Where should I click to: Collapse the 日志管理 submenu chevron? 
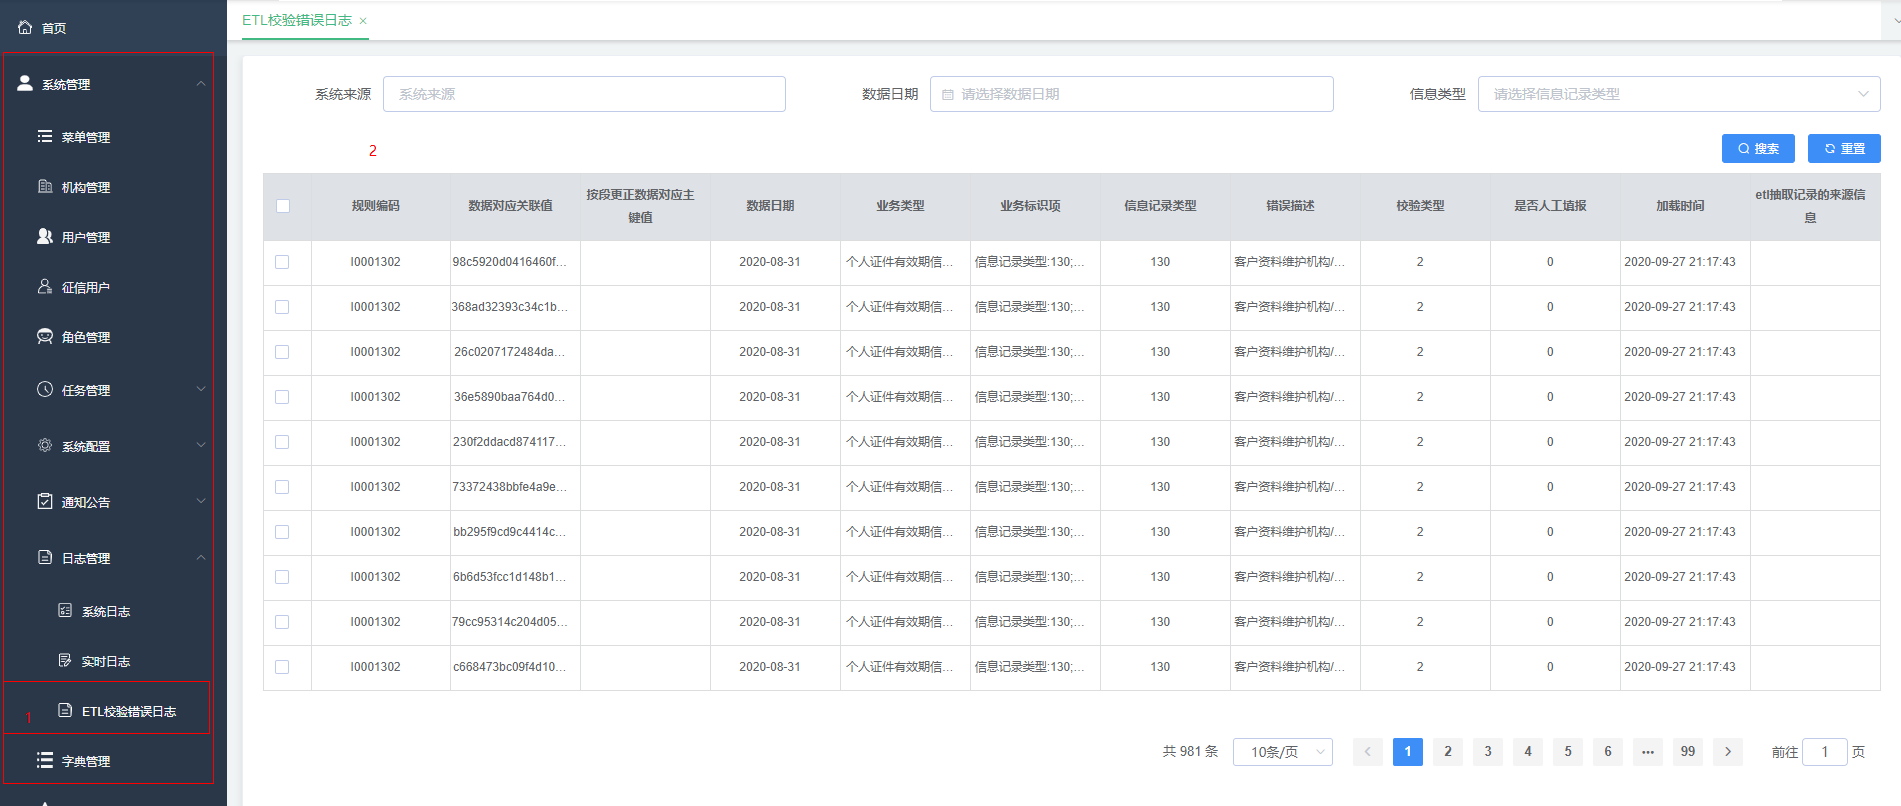click(x=201, y=557)
